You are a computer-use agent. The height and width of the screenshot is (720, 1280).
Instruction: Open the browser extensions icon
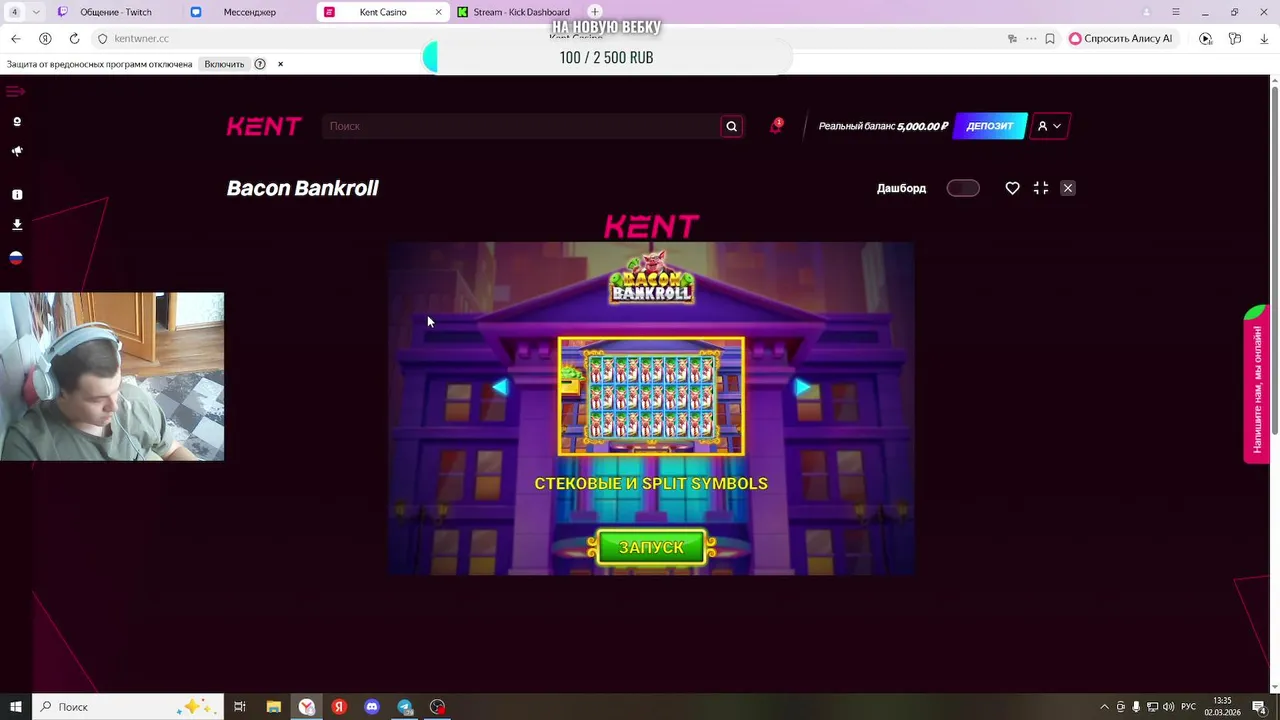[1235, 39]
